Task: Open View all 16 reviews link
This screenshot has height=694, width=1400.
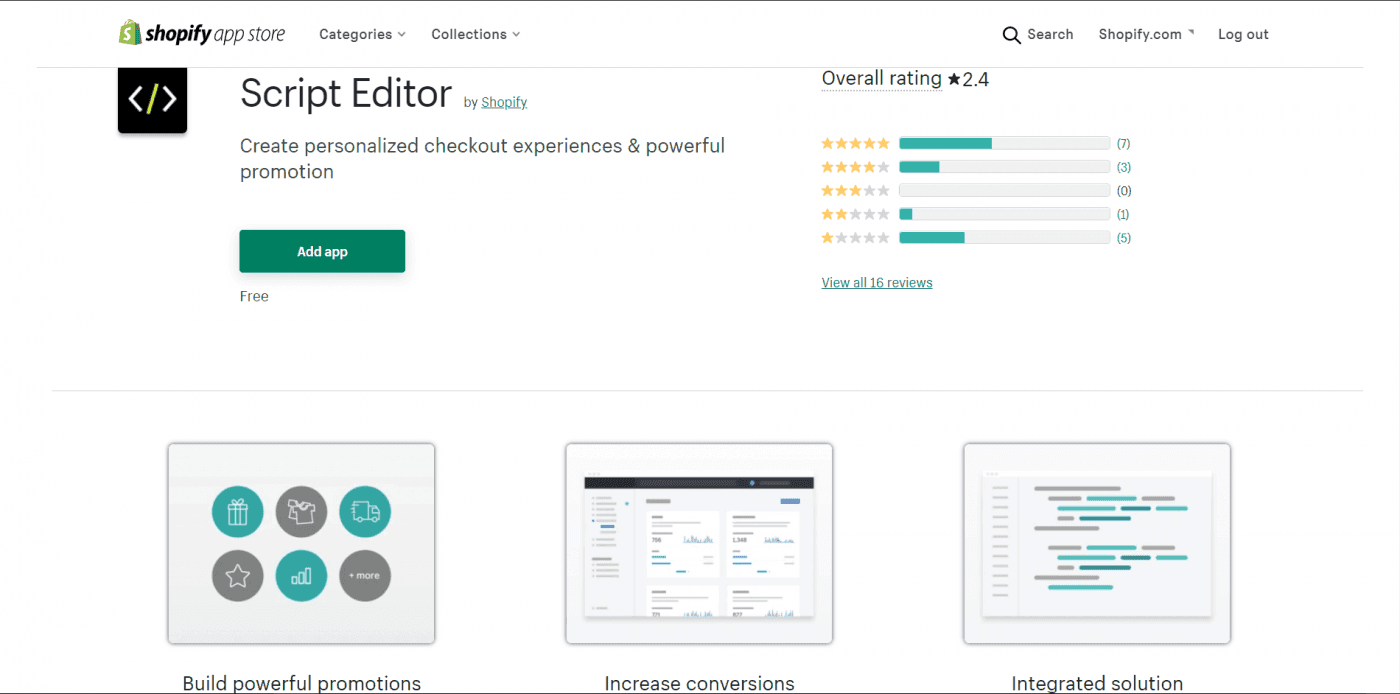Action: click(877, 283)
